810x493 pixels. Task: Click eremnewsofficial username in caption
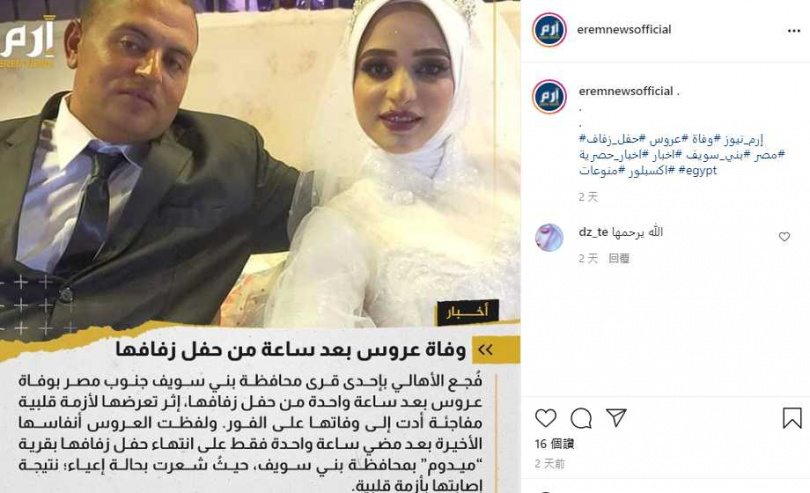pyautogui.click(x=626, y=91)
